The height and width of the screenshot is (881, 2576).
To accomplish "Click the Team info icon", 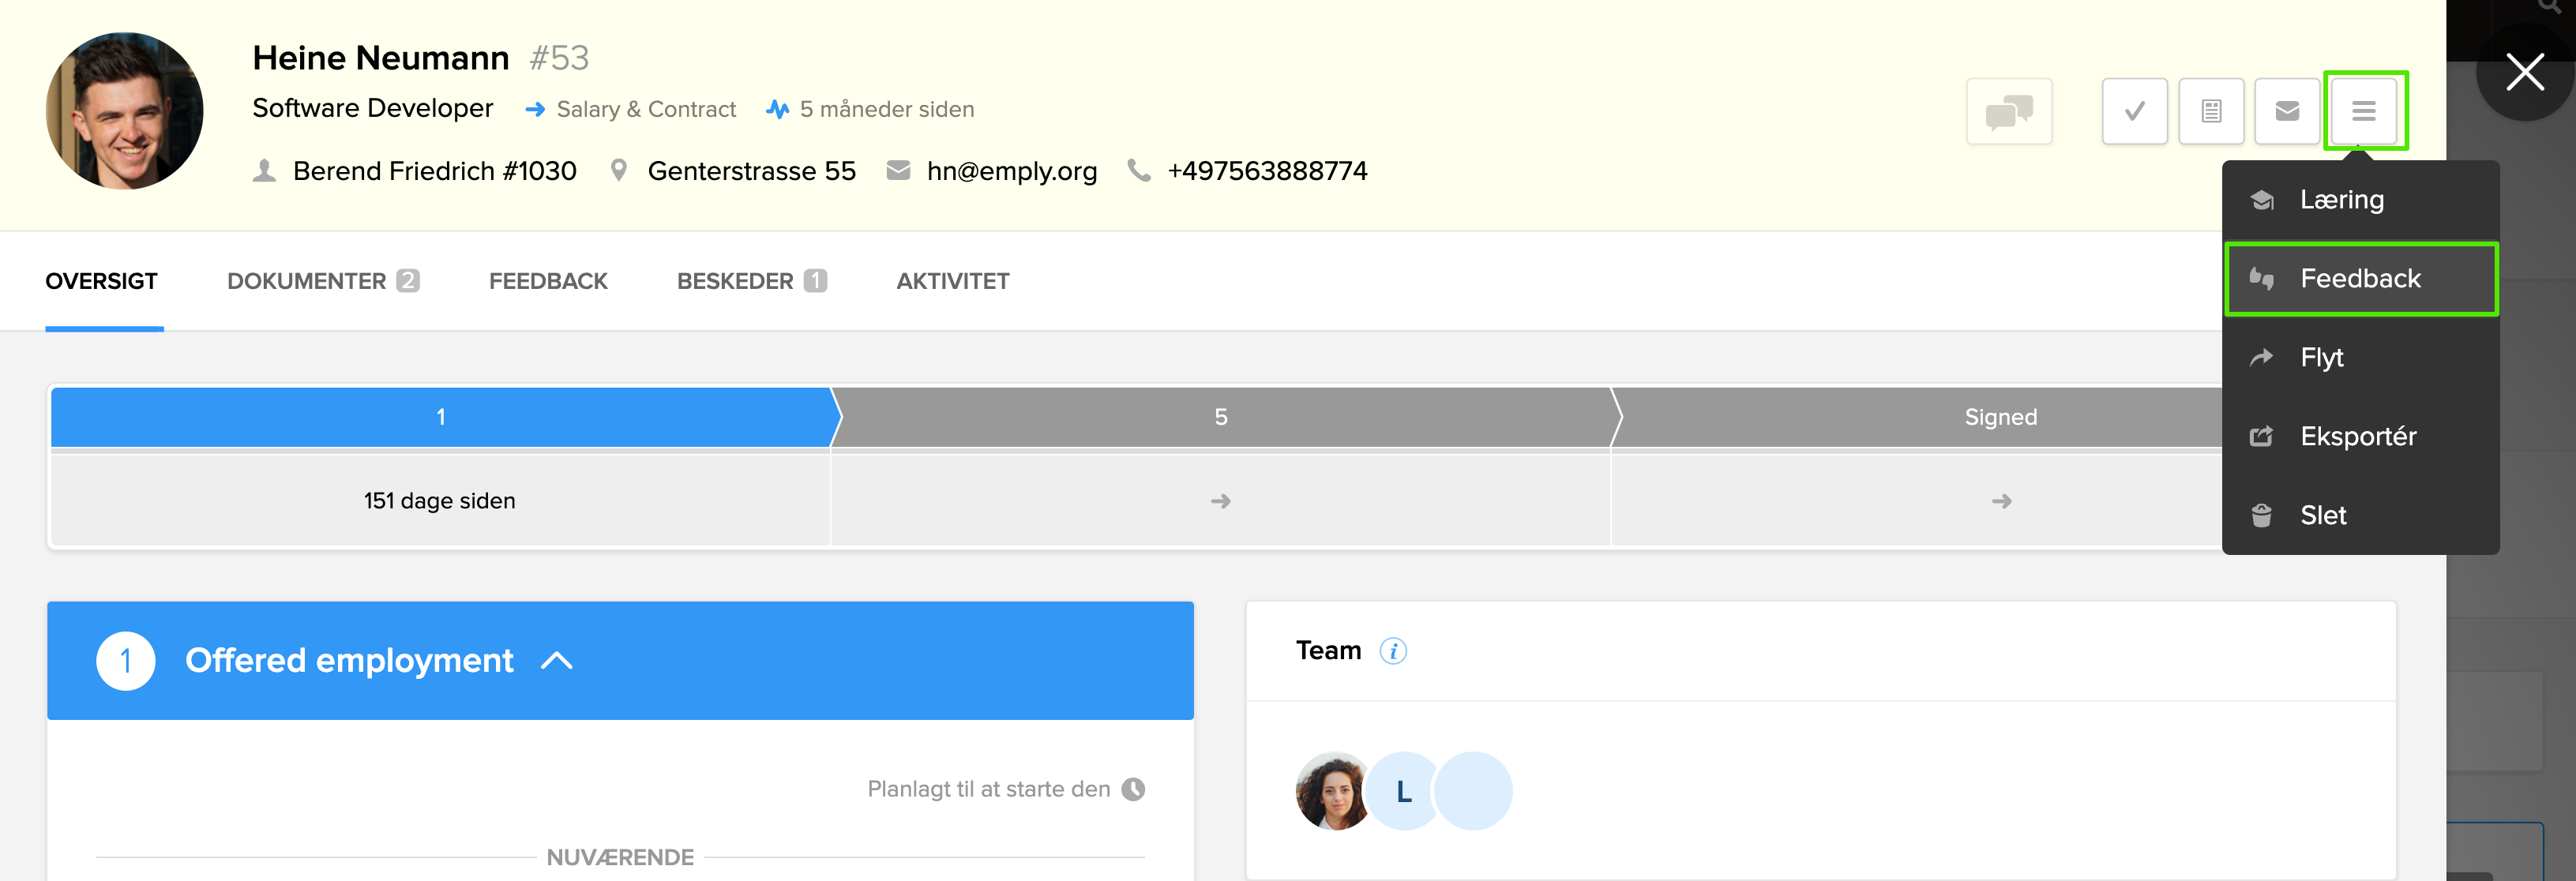I will coord(1393,651).
